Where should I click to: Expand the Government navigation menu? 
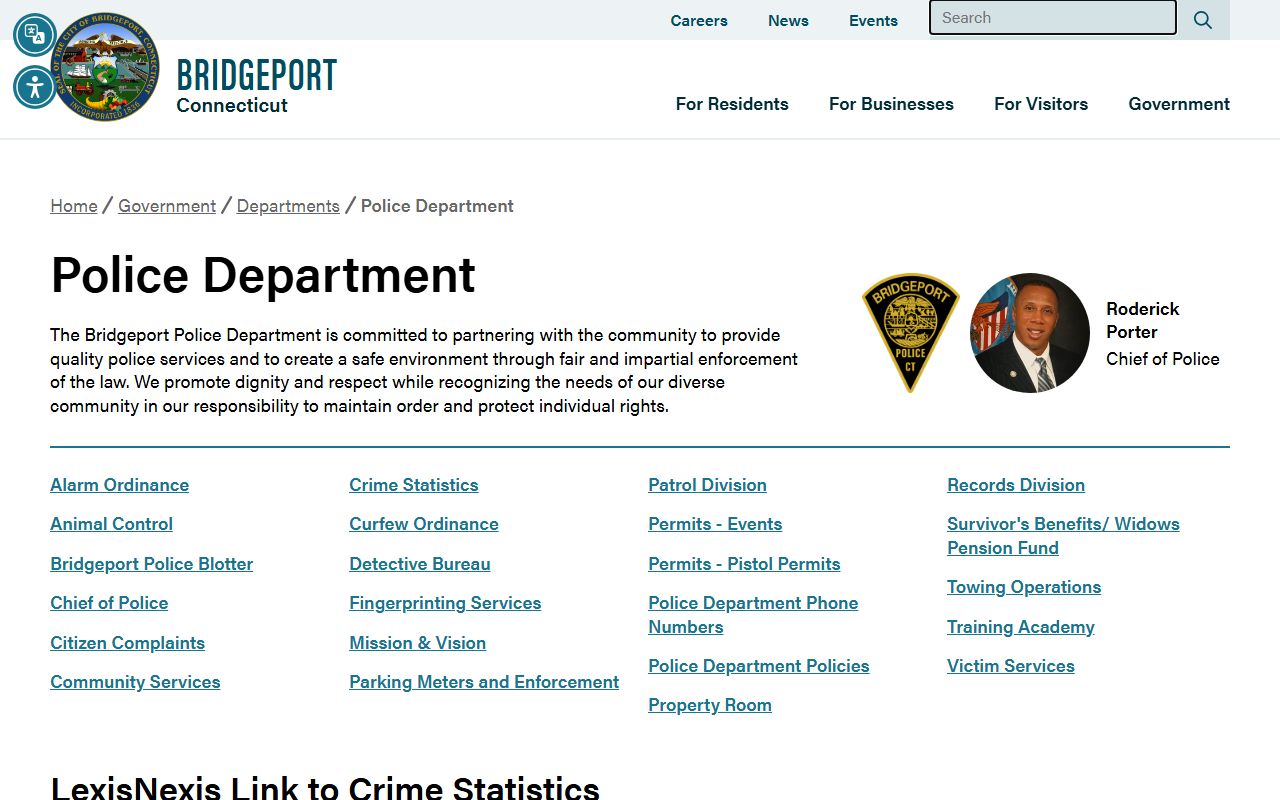pyautogui.click(x=1178, y=104)
